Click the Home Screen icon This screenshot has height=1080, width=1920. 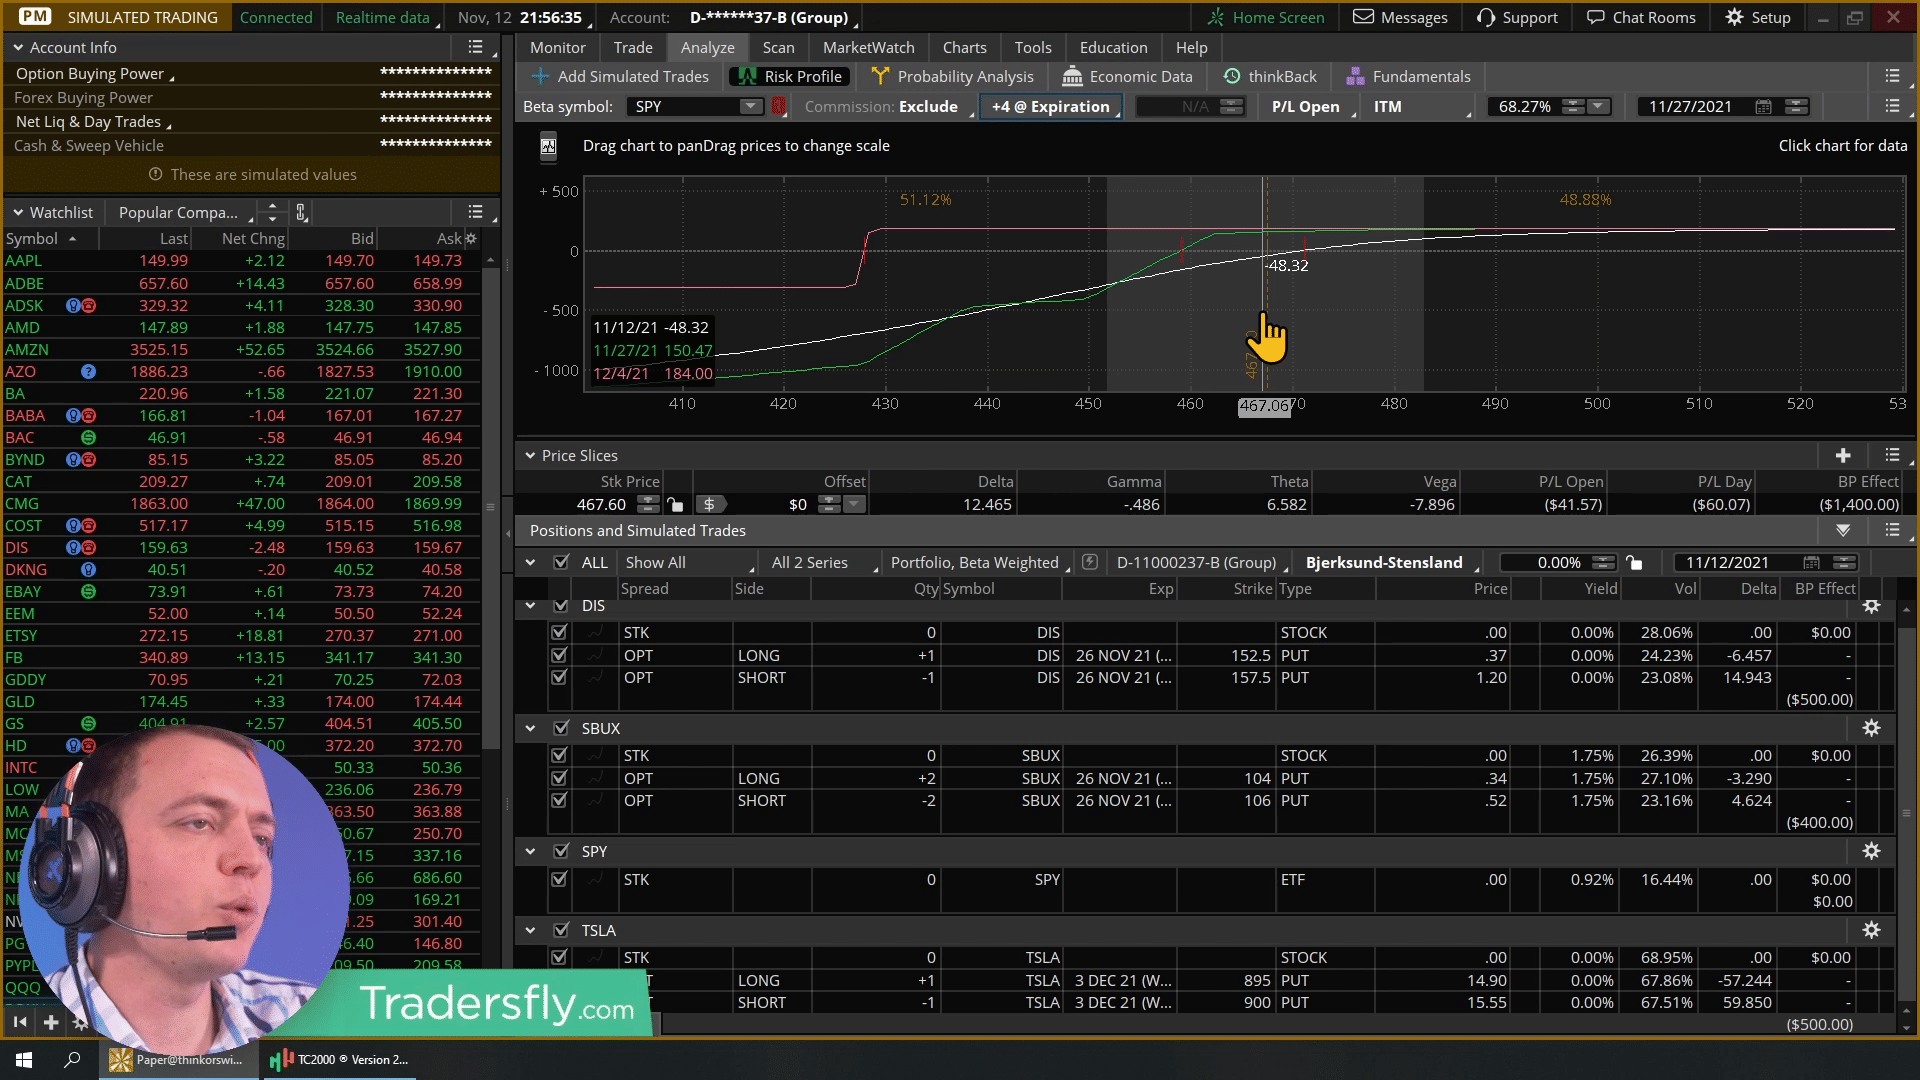[x=1216, y=17]
